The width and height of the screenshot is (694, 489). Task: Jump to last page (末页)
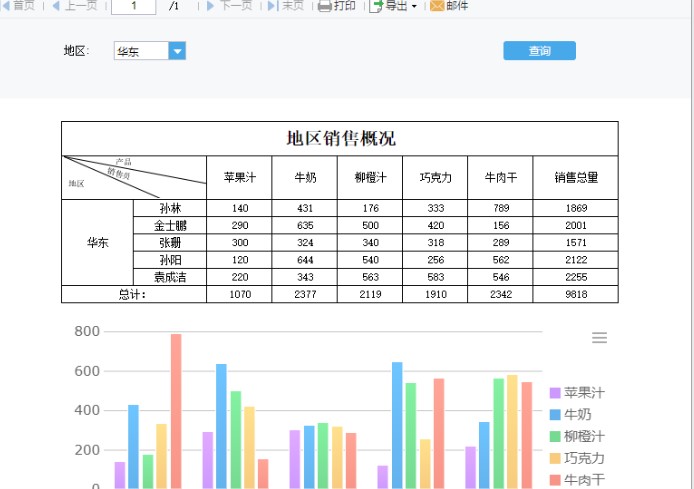tap(286, 5)
